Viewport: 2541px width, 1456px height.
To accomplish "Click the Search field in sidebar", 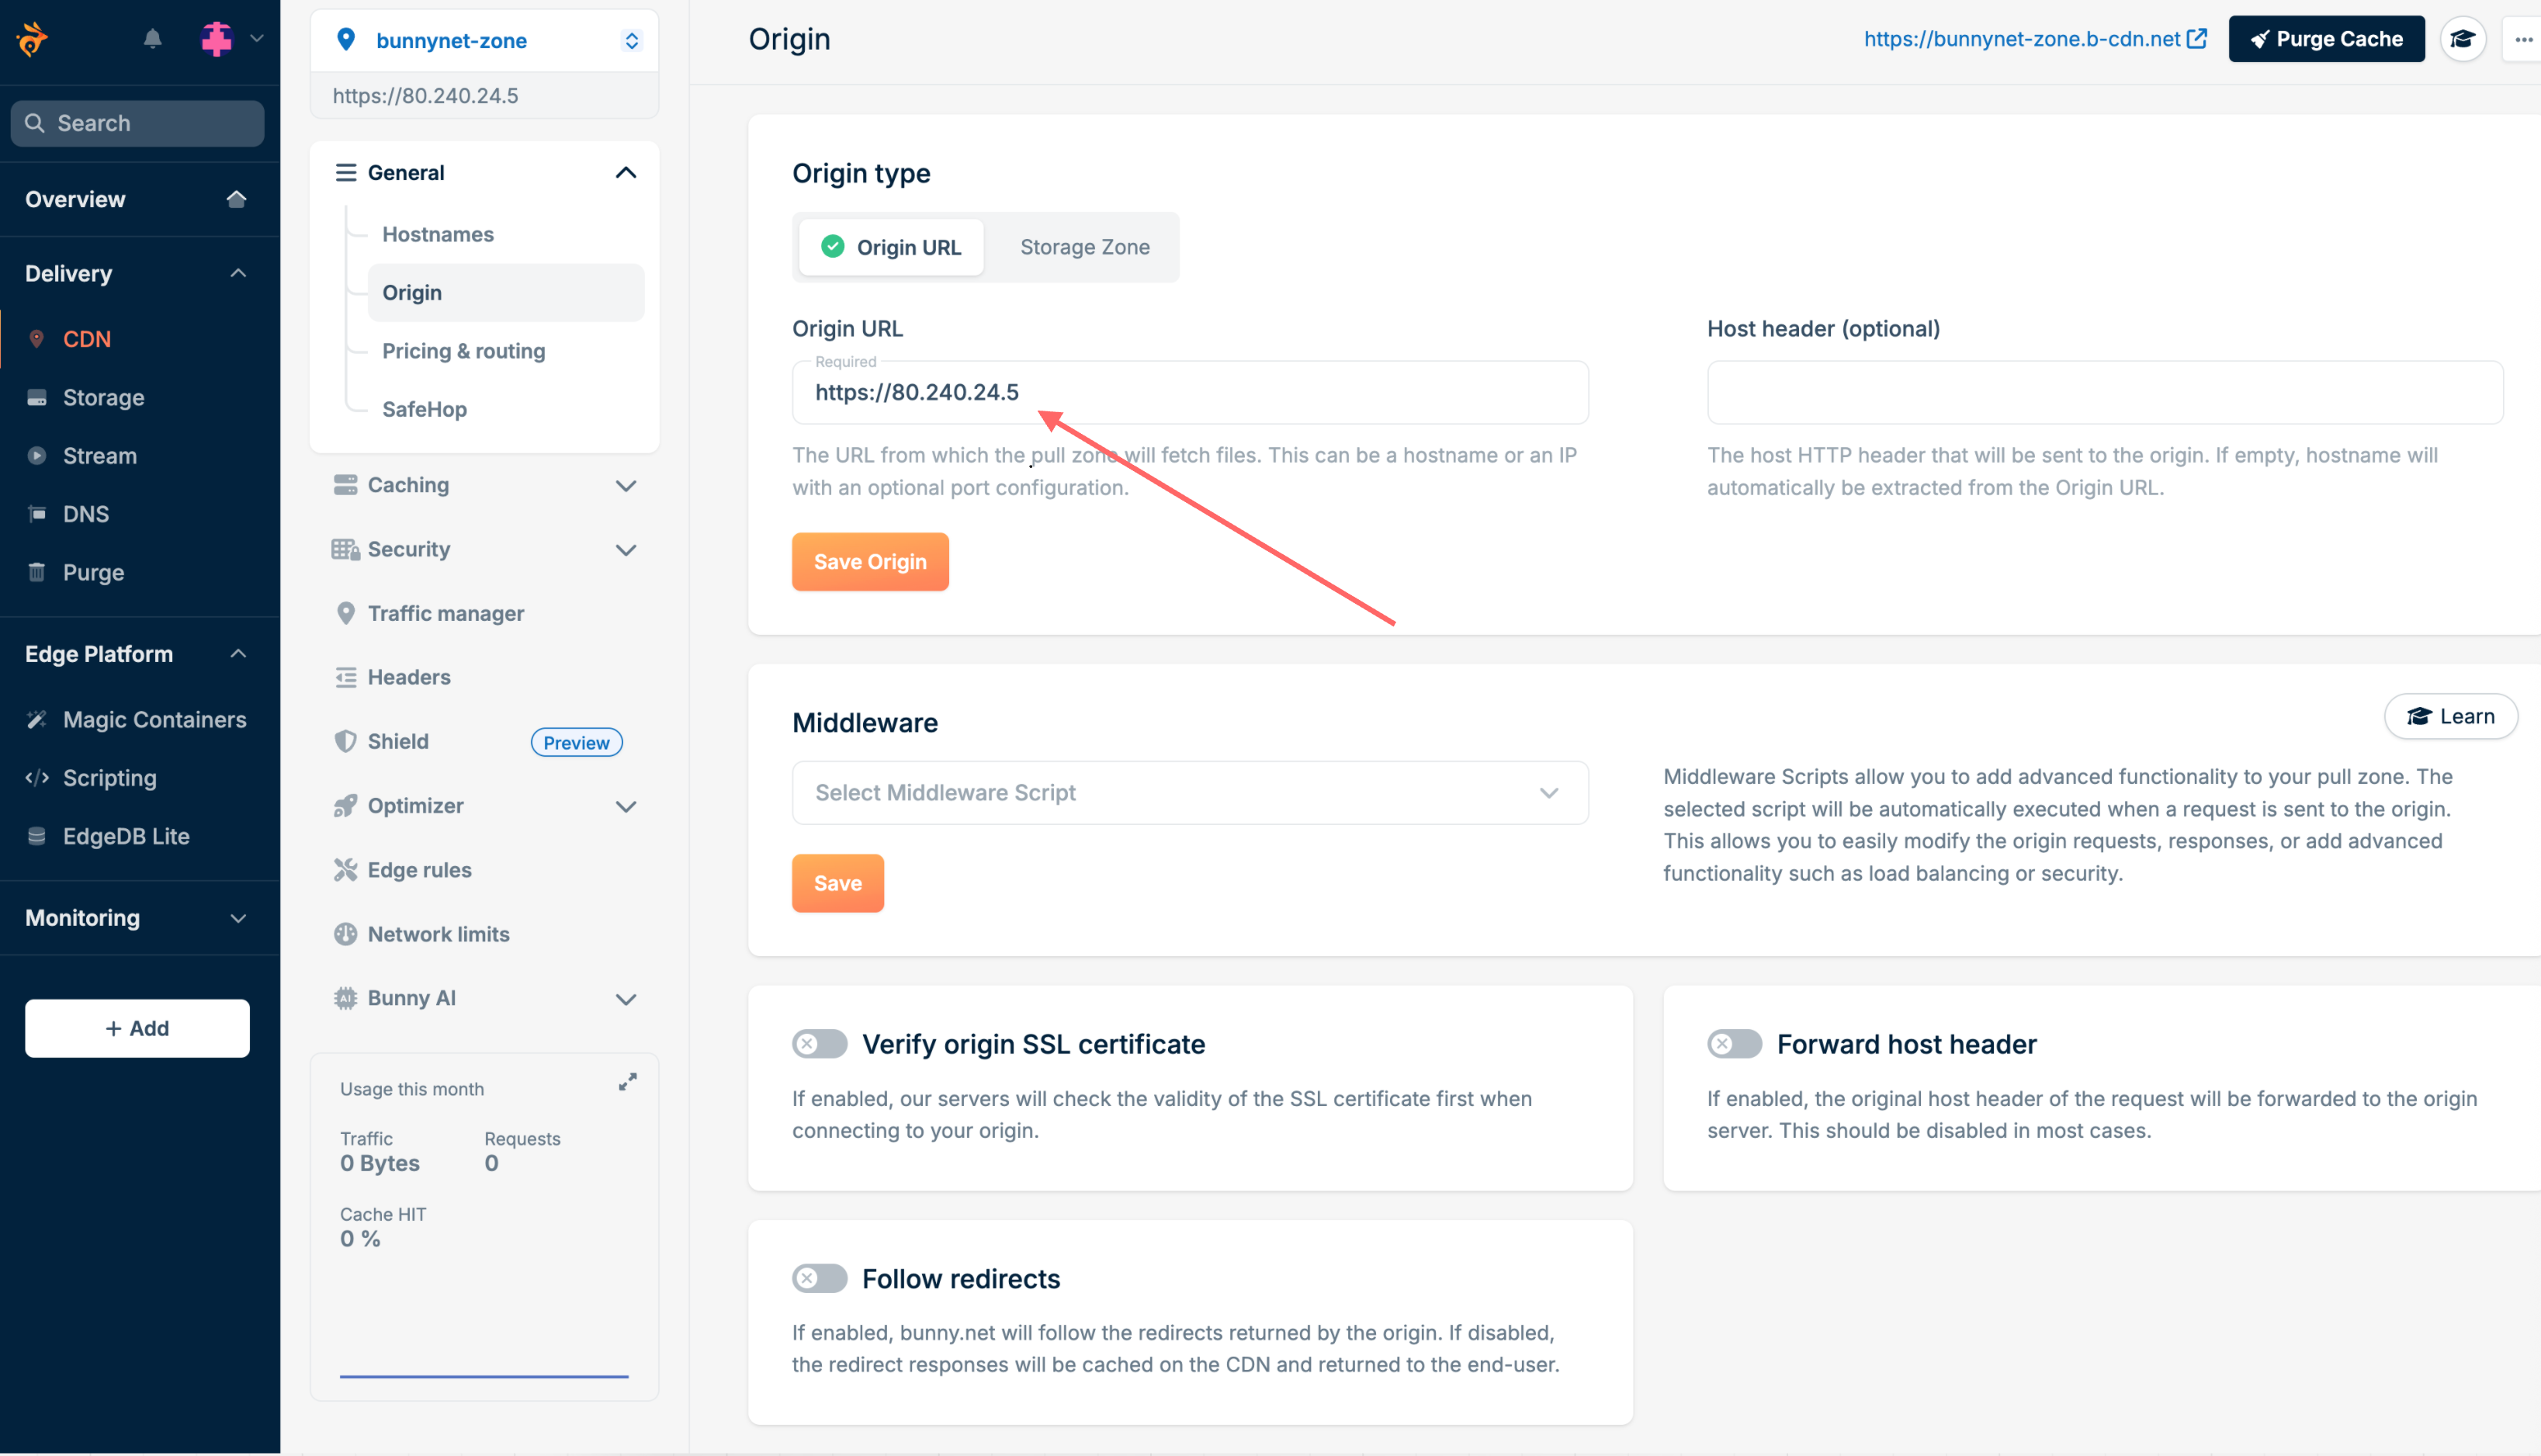I will [x=138, y=123].
